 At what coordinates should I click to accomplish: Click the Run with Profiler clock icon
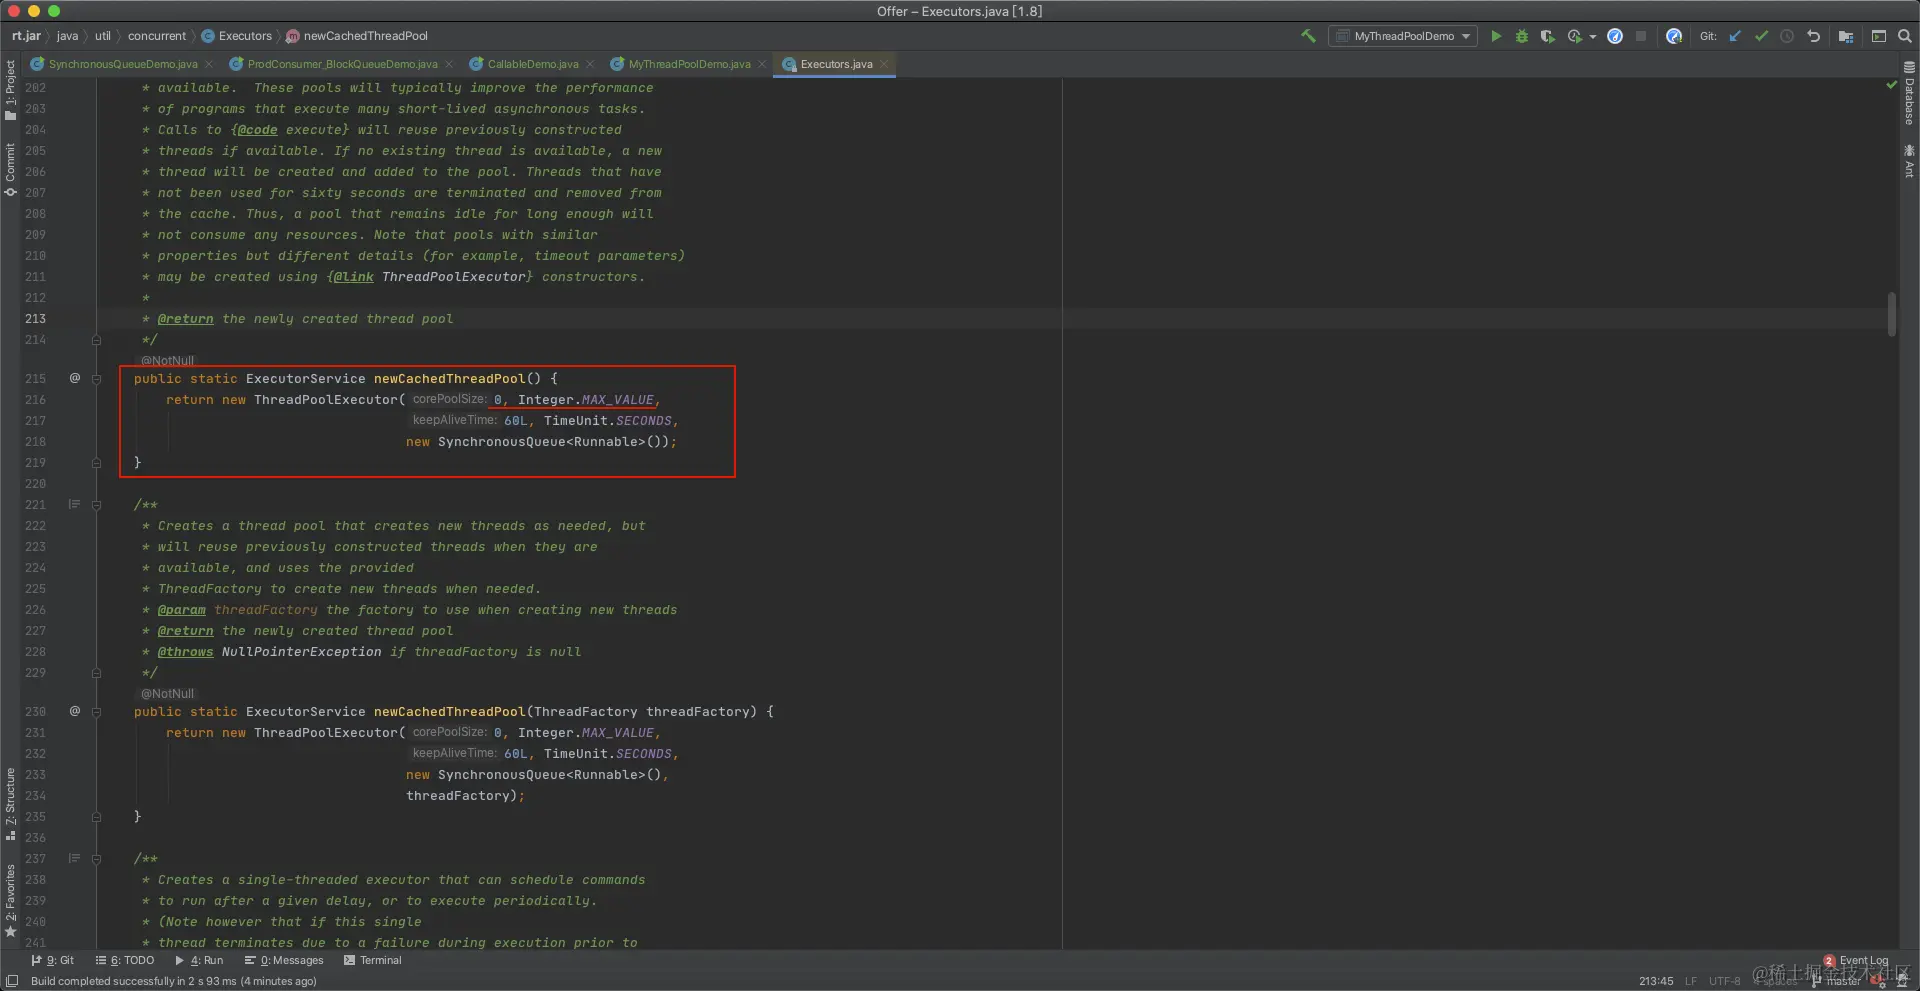click(1574, 36)
